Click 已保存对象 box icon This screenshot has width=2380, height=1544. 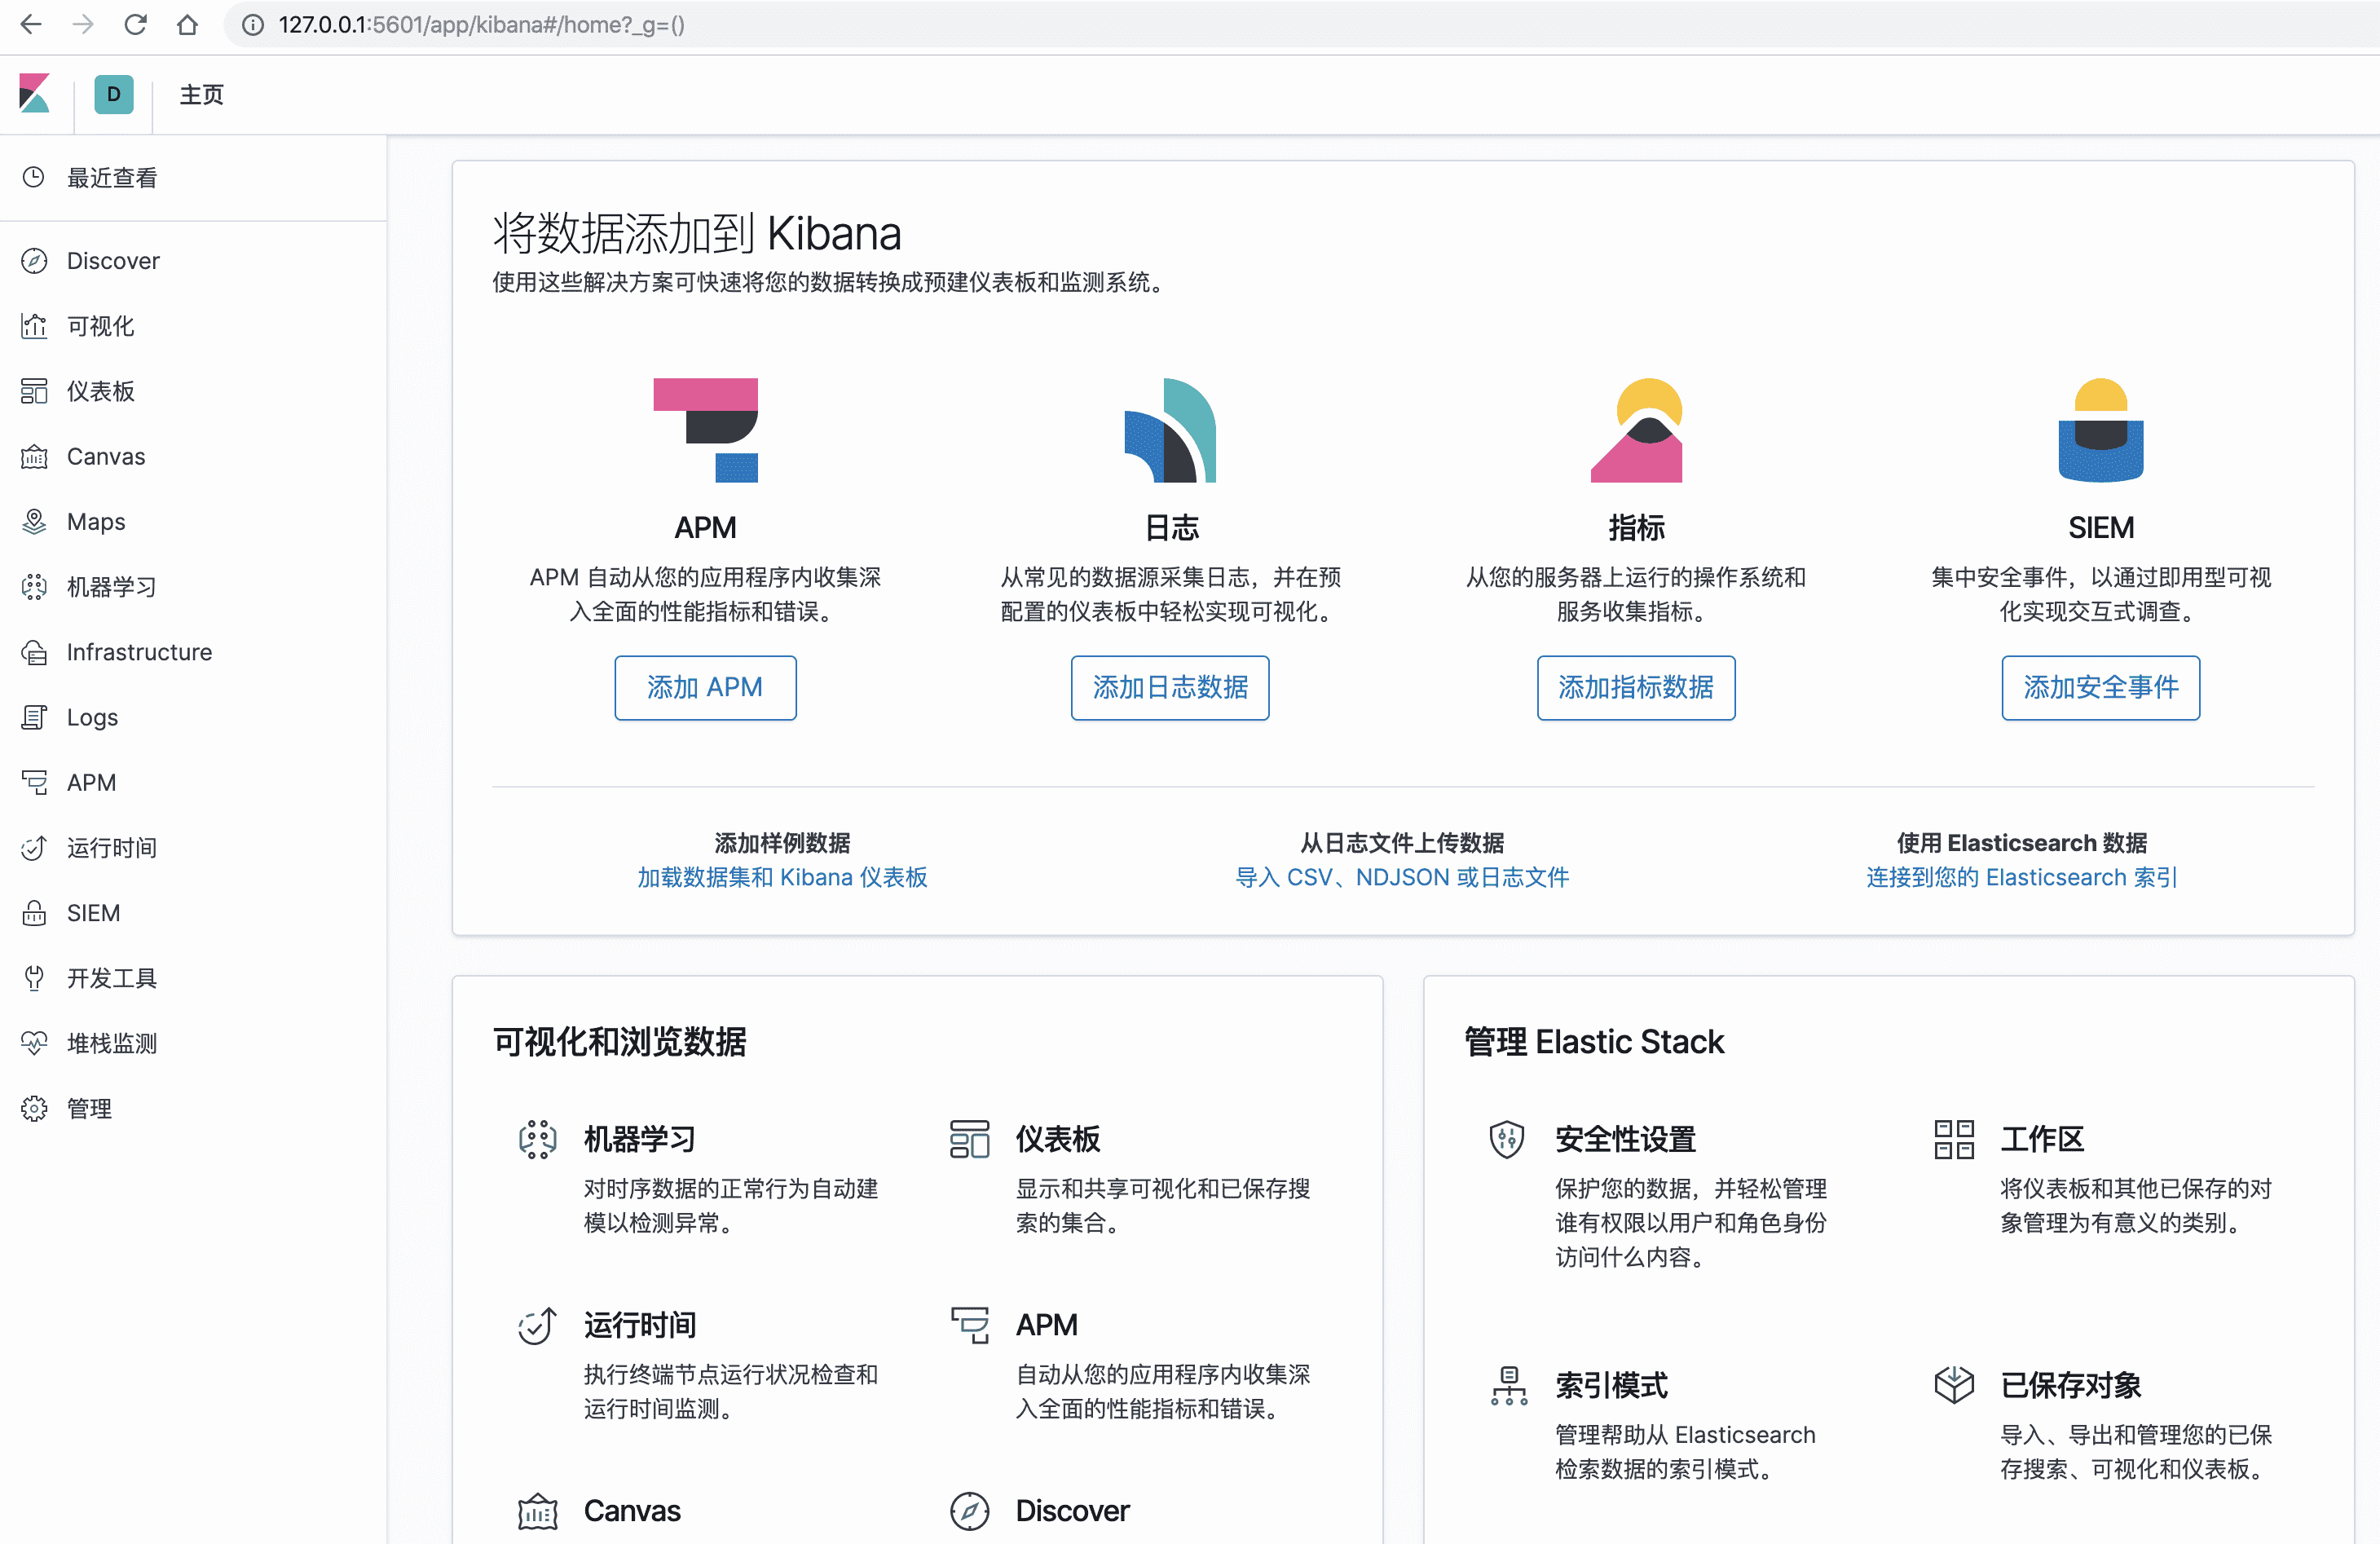click(x=1954, y=1385)
